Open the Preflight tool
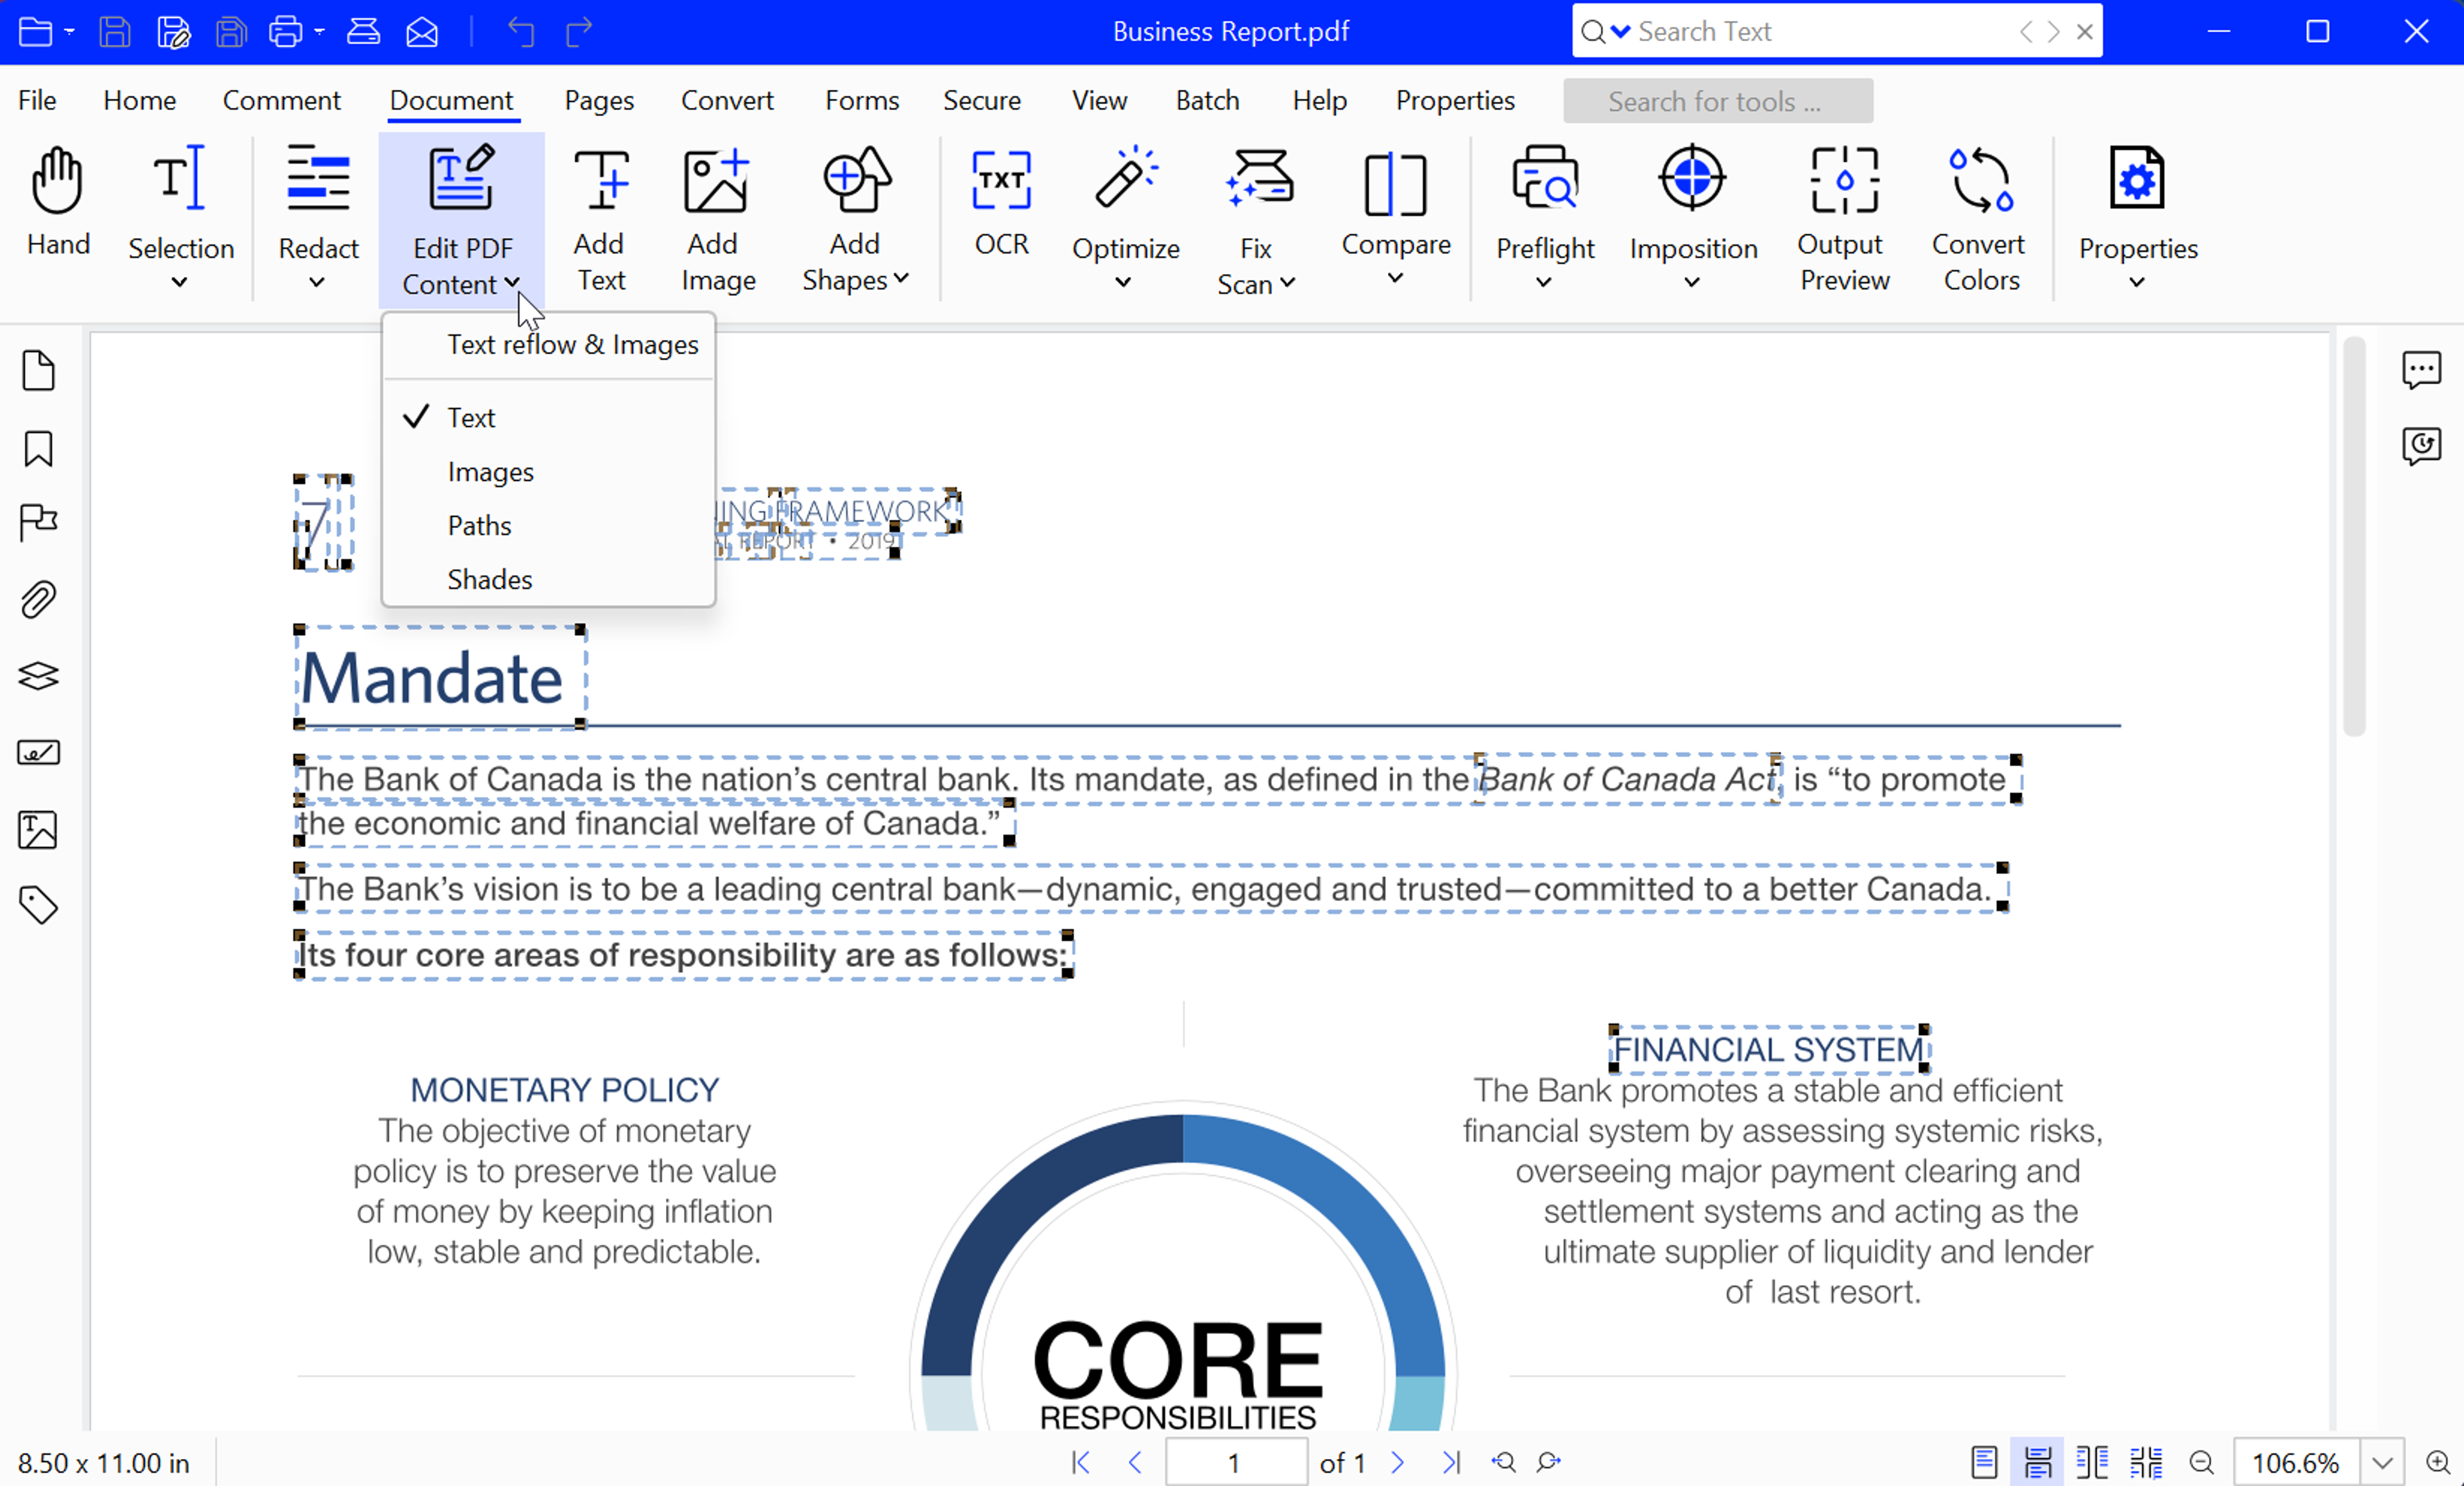Image resolution: width=2464 pixels, height=1486 pixels. tap(1544, 217)
